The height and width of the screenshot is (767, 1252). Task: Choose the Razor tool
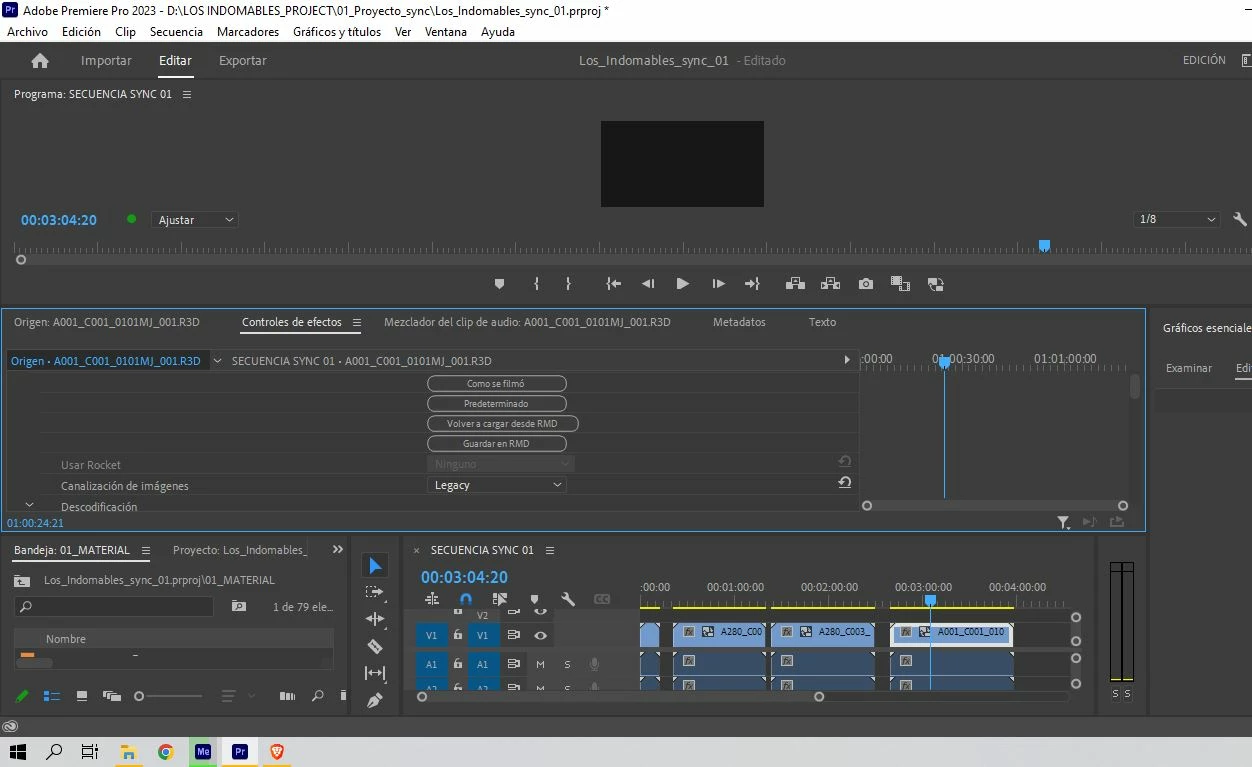click(375, 646)
